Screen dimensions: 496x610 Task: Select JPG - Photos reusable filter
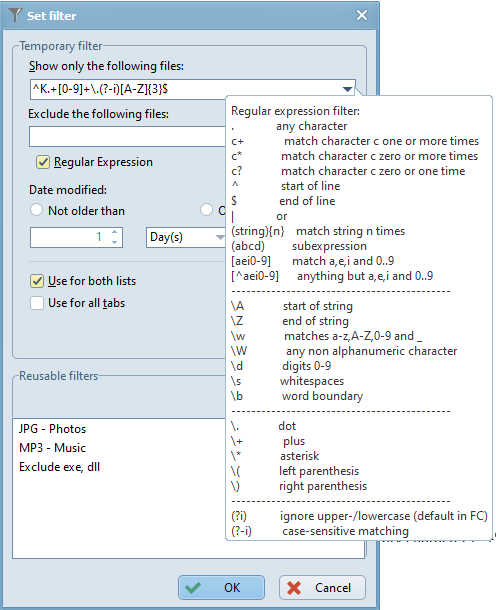coord(53,429)
